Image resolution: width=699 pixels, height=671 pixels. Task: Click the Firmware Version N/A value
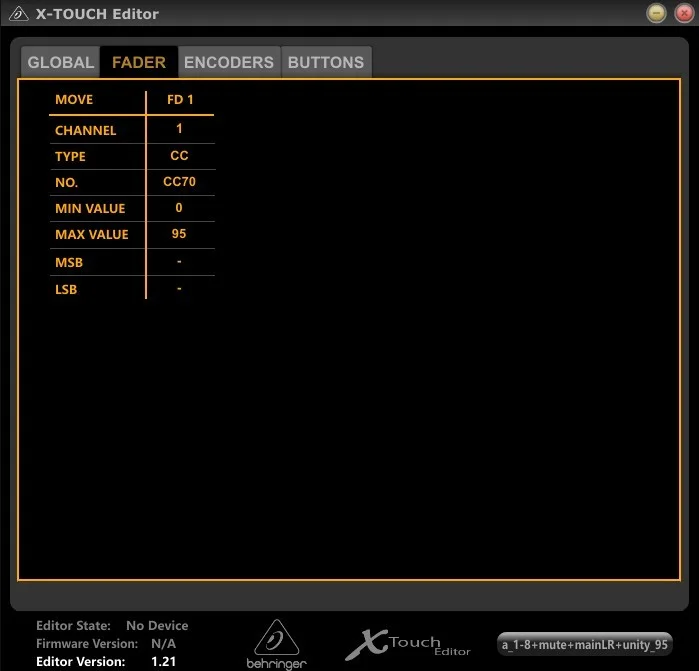[x=164, y=644]
